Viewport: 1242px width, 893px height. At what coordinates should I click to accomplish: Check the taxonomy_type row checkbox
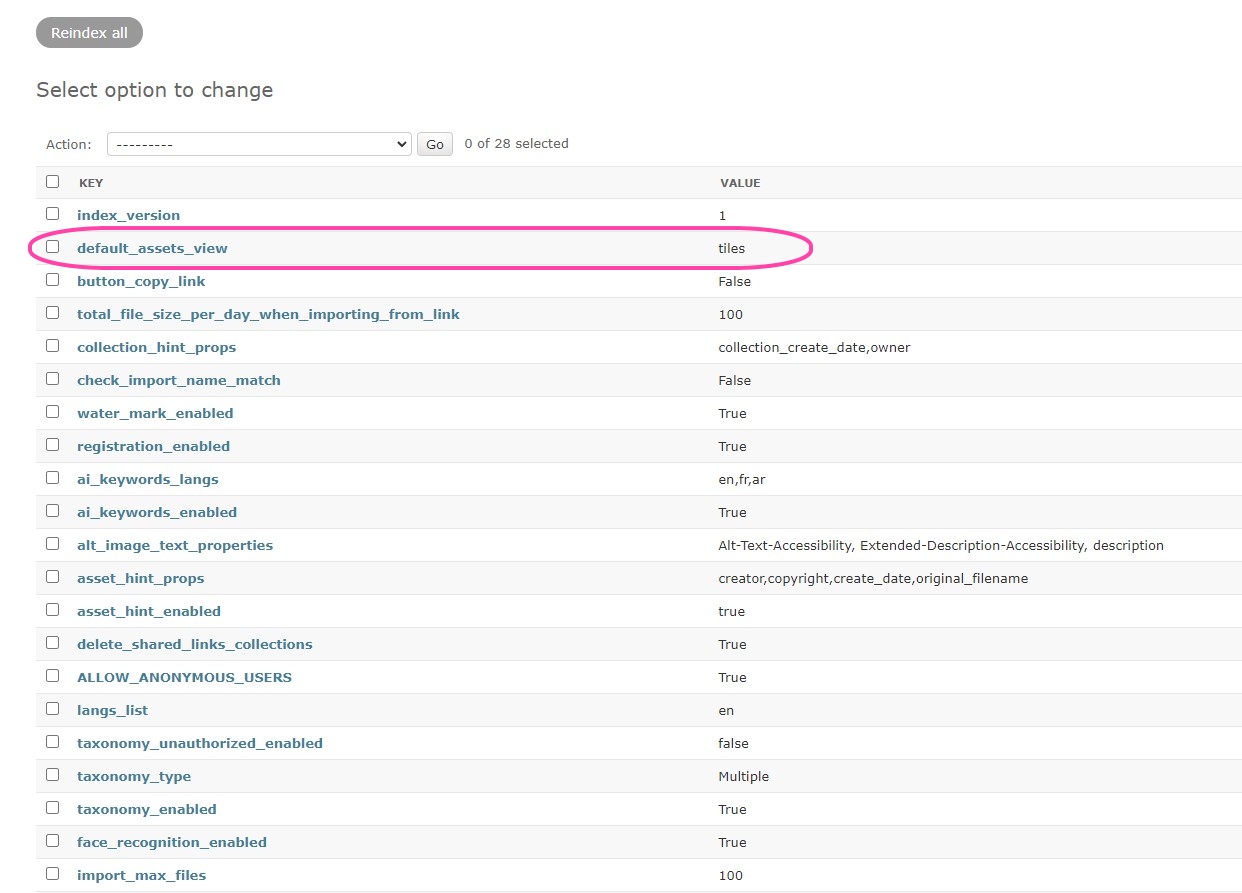coord(52,775)
